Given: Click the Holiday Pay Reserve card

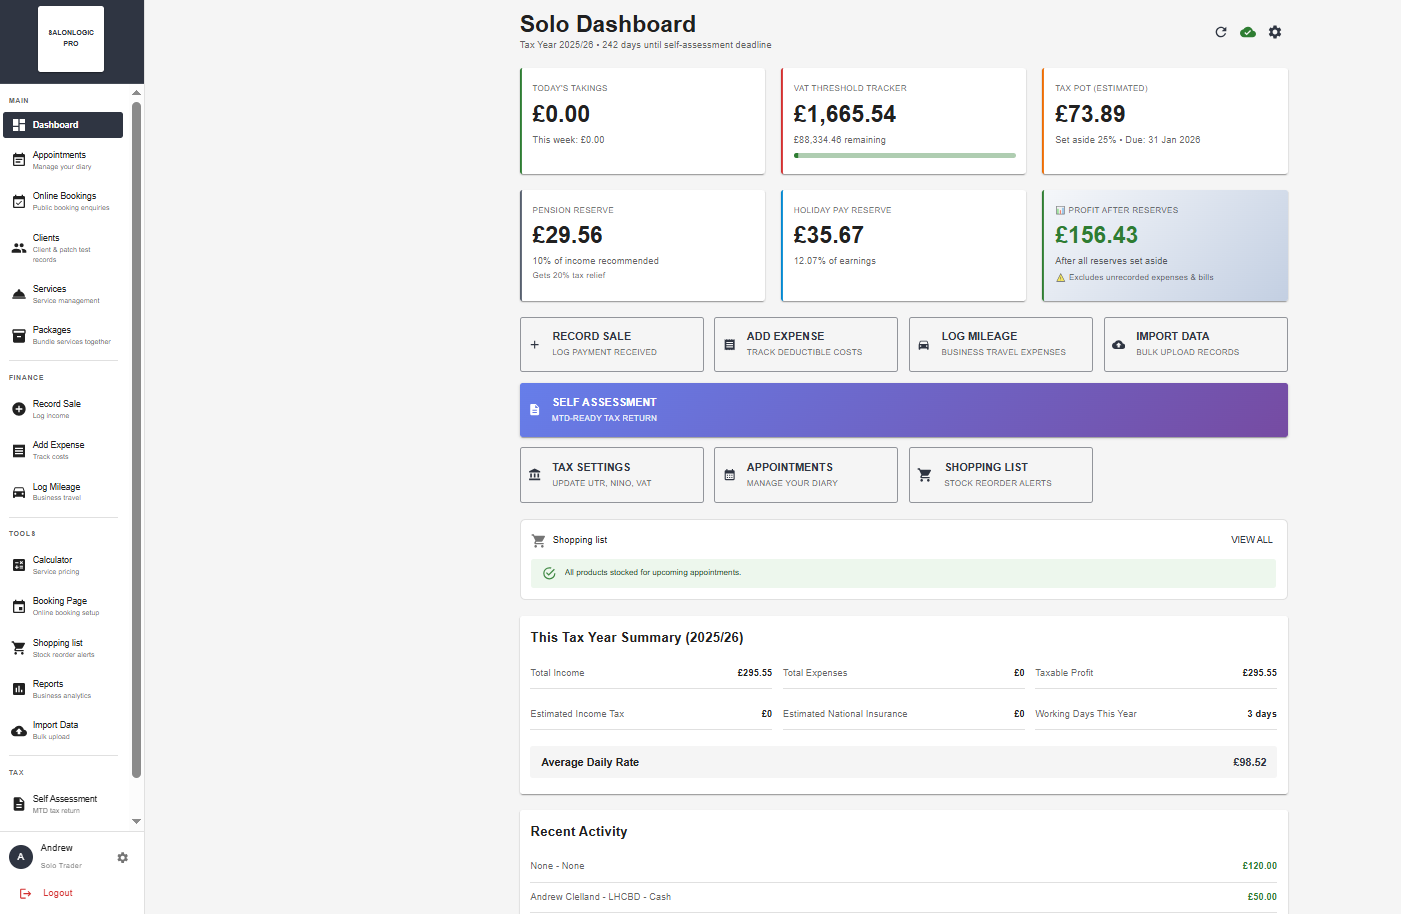Looking at the screenshot, I should 904,246.
